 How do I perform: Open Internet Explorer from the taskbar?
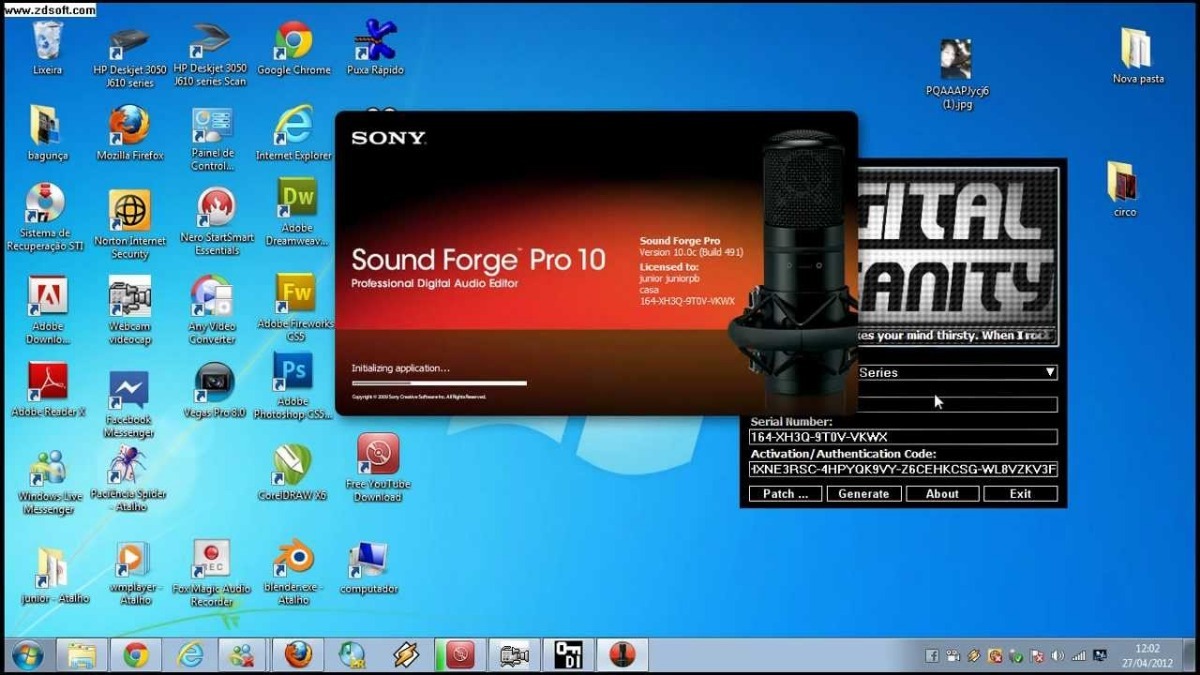pos(189,655)
